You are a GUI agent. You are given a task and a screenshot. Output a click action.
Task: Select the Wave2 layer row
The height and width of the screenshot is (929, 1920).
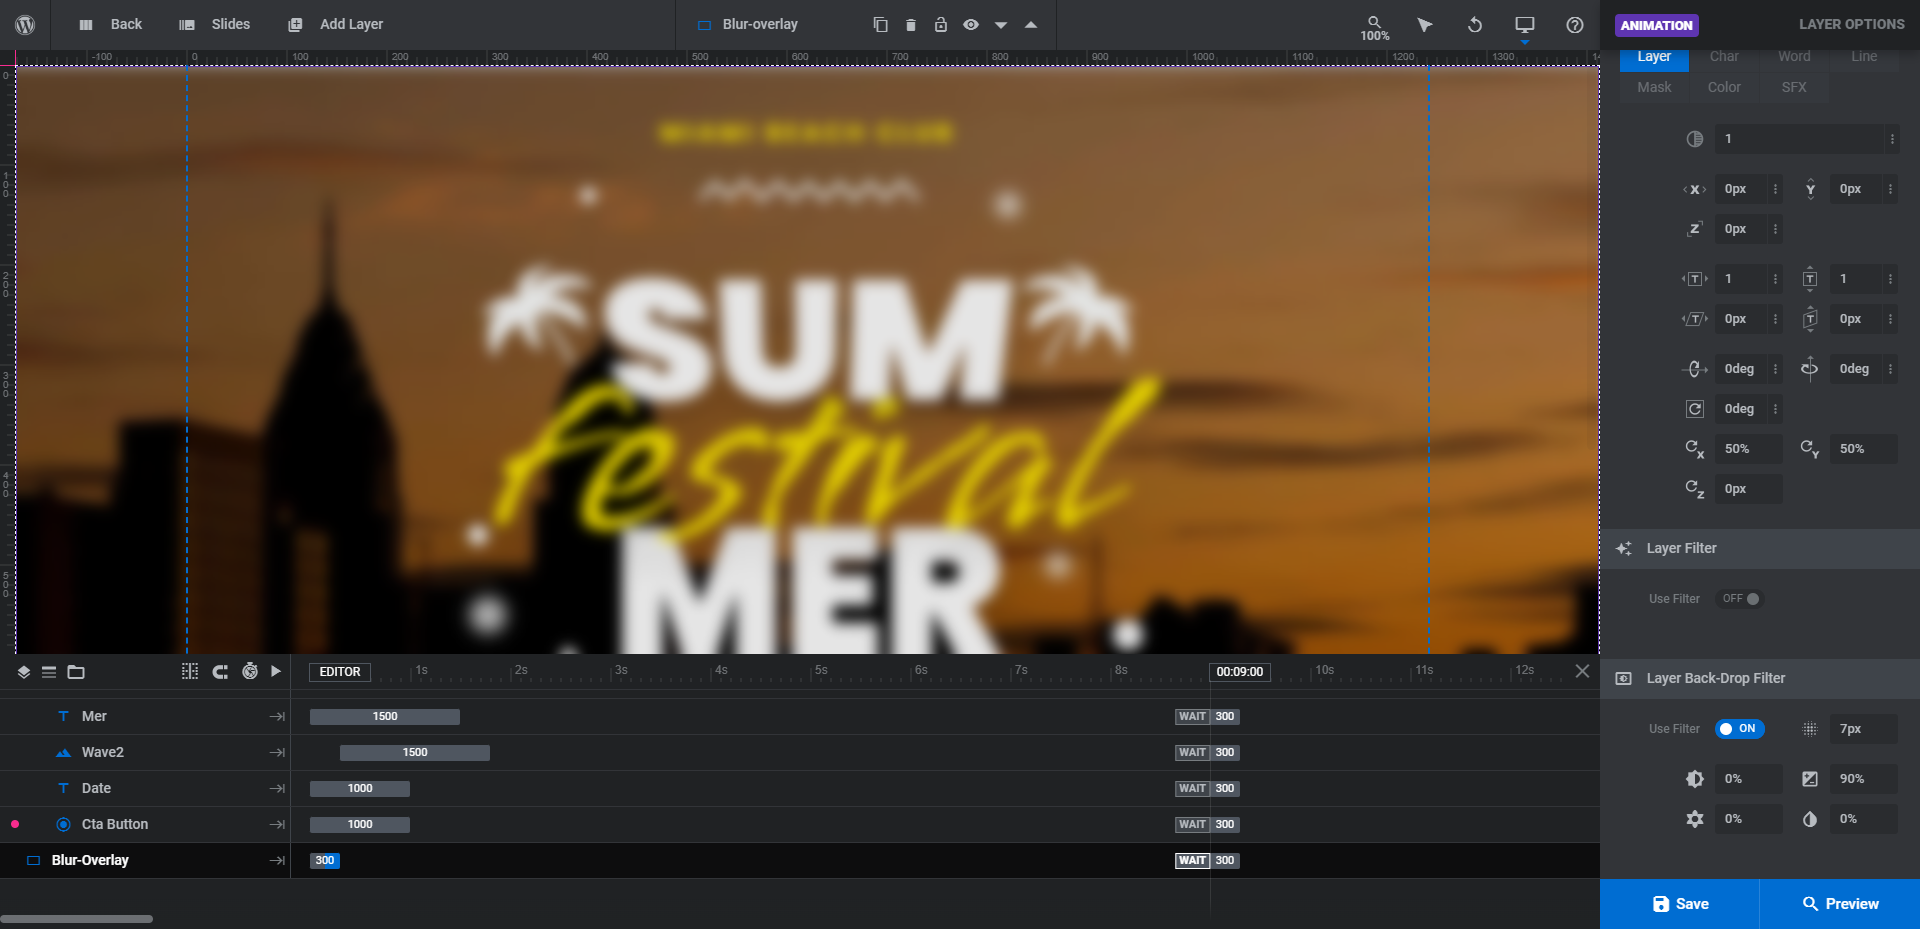(x=145, y=753)
